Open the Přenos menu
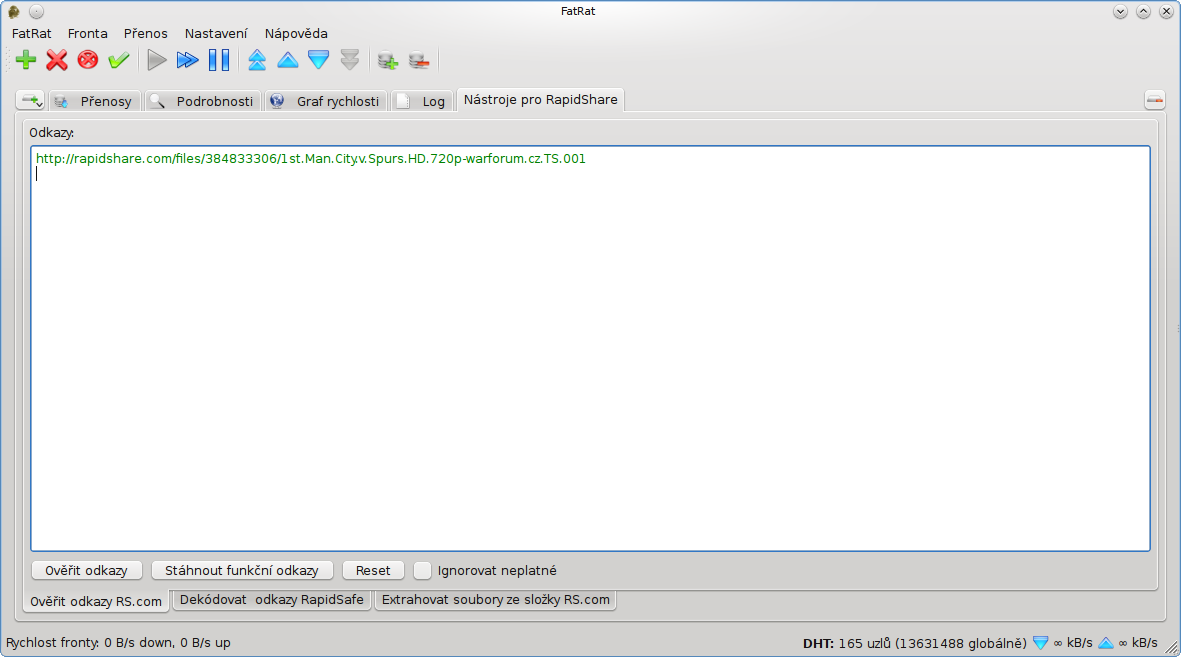1181x657 pixels. 145,33
